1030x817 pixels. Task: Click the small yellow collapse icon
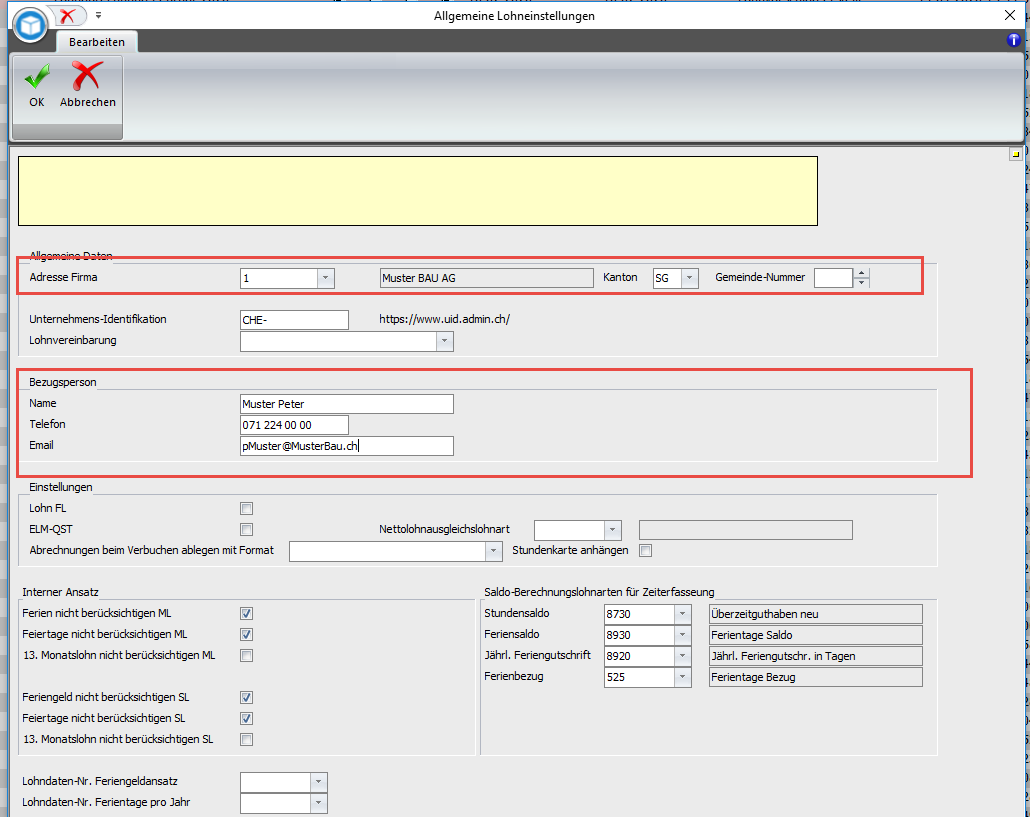[1014, 155]
